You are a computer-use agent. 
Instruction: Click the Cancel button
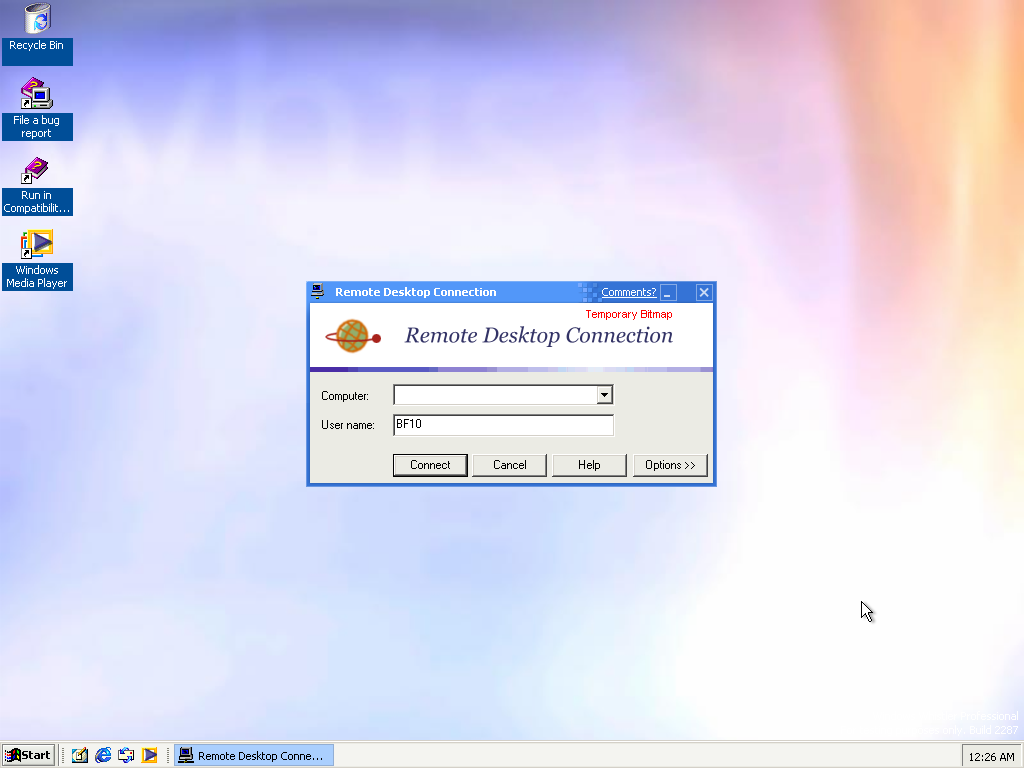[x=509, y=465]
